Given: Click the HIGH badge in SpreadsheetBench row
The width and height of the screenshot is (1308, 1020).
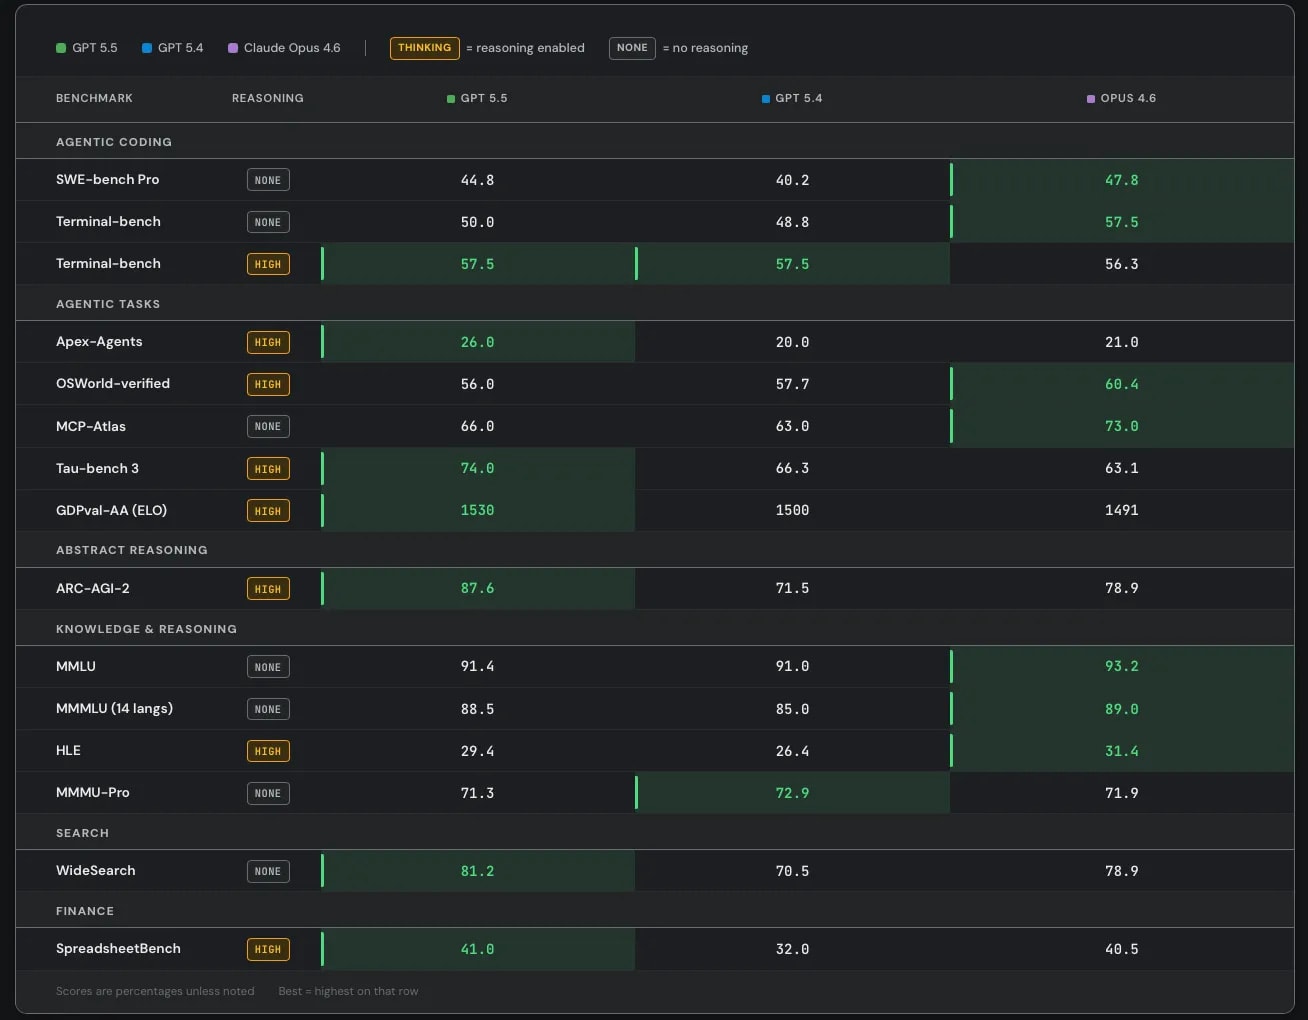Looking at the screenshot, I should click(268, 949).
